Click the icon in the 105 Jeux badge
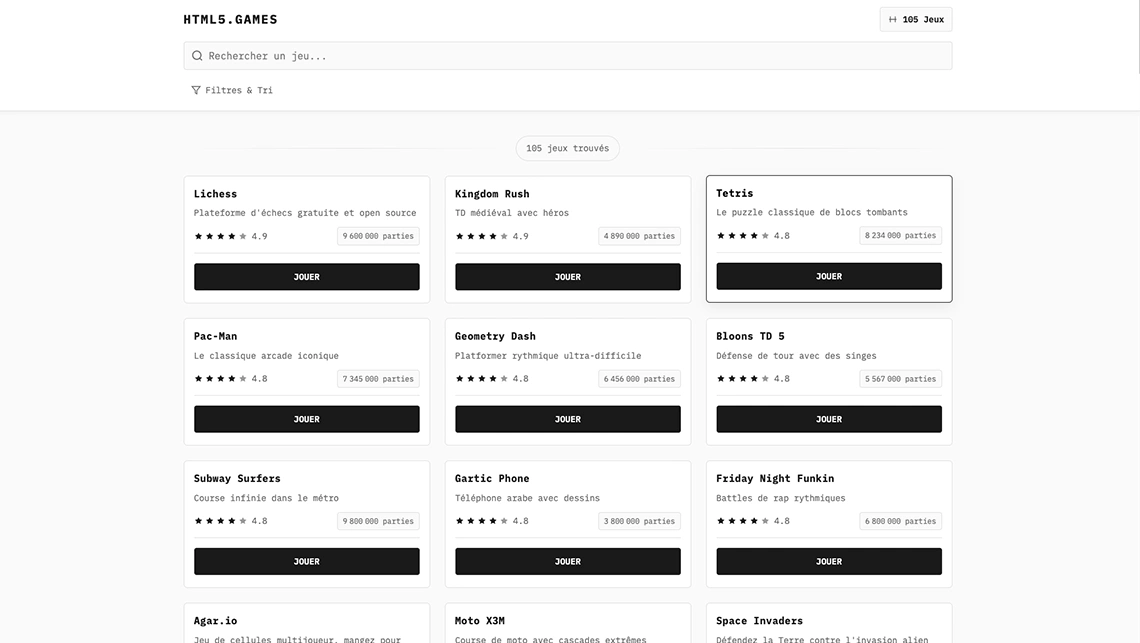The image size is (1140, 643). coord(893,20)
